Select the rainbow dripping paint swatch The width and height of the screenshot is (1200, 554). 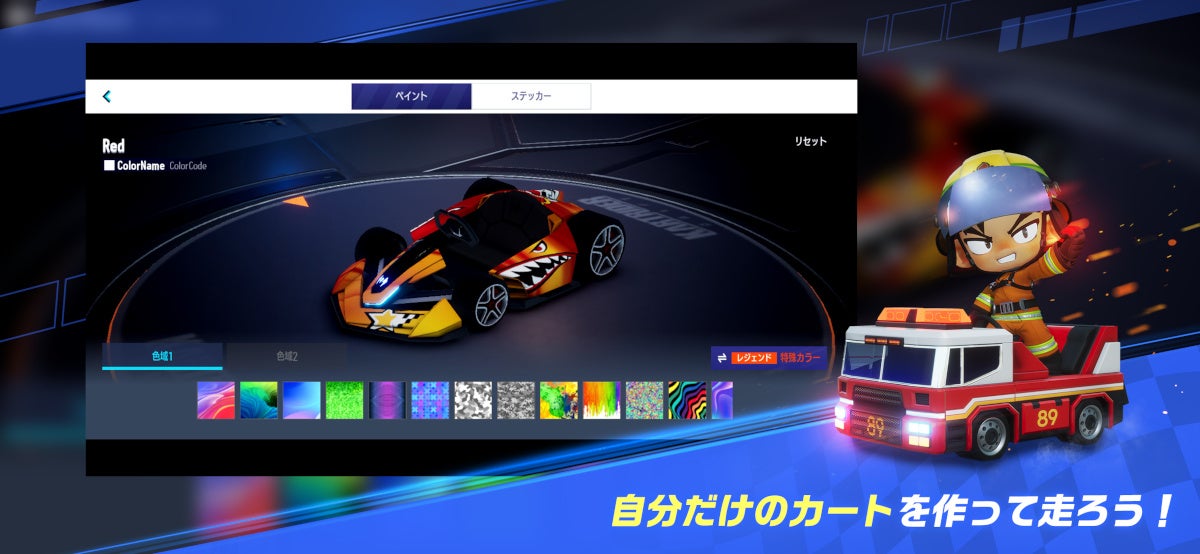click(x=603, y=400)
